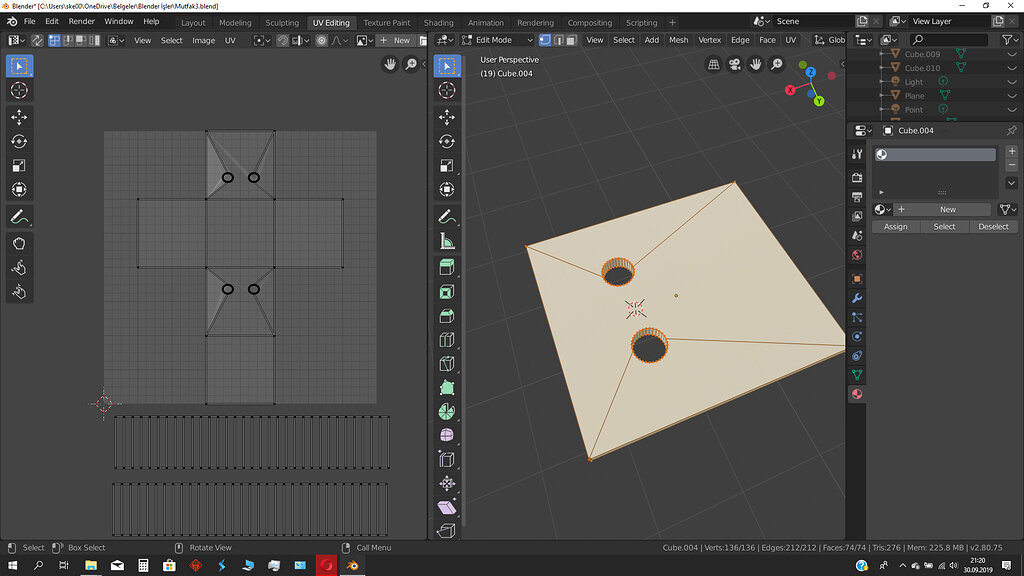Viewport: 1024px width, 576px height.
Task: Open the Material properties tab
Action: (857, 394)
